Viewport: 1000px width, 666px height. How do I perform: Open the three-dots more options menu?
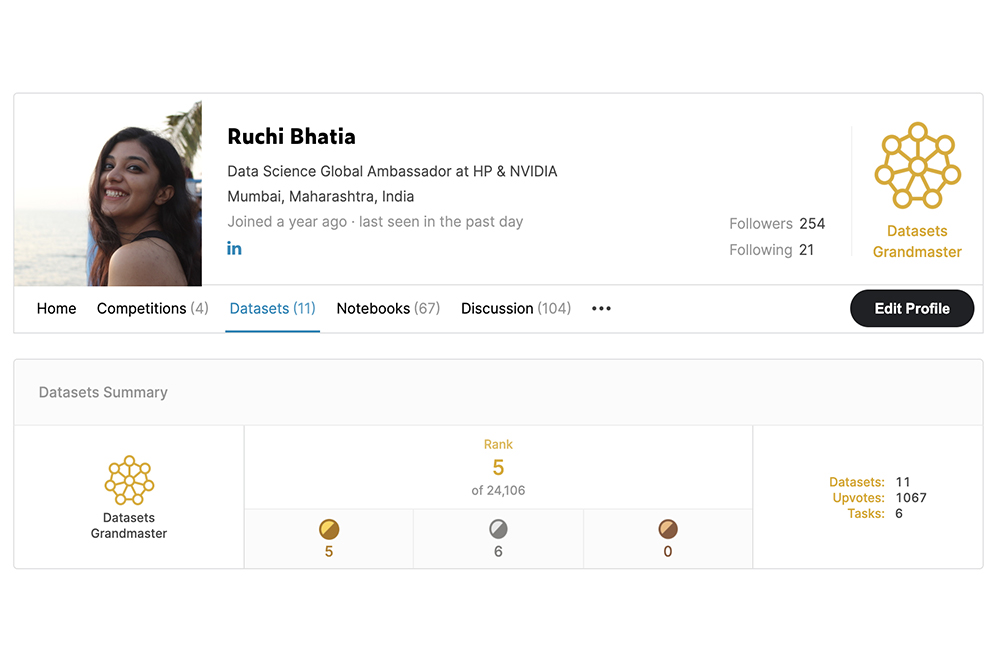601,309
